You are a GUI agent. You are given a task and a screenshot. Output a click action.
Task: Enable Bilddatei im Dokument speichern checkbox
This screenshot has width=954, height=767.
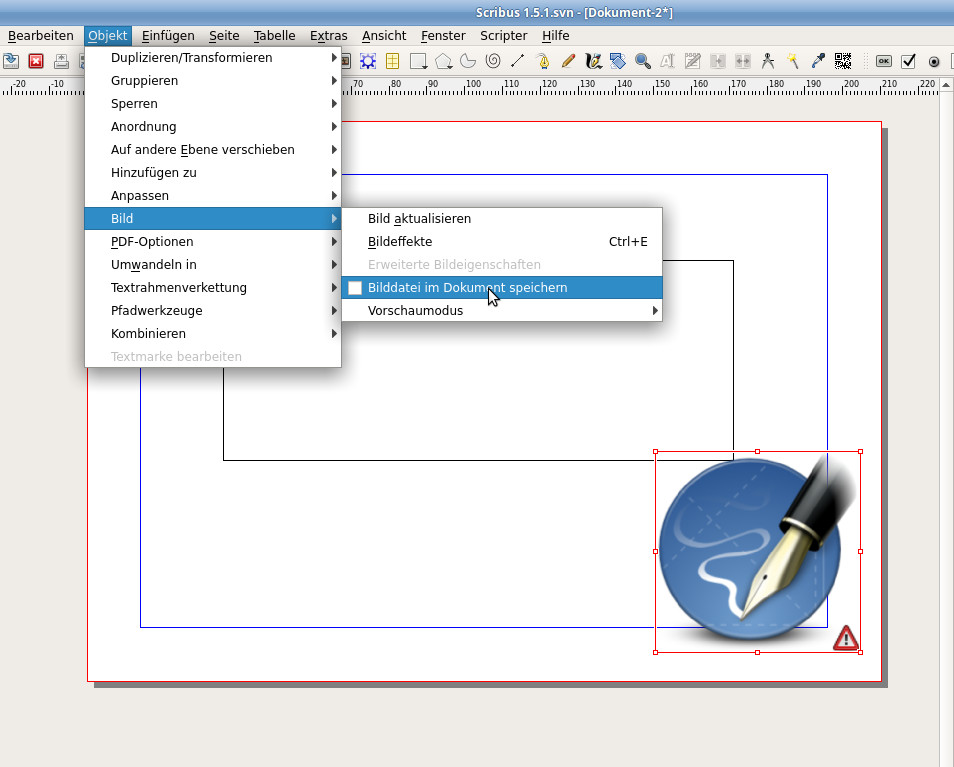[x=355, y=288]
